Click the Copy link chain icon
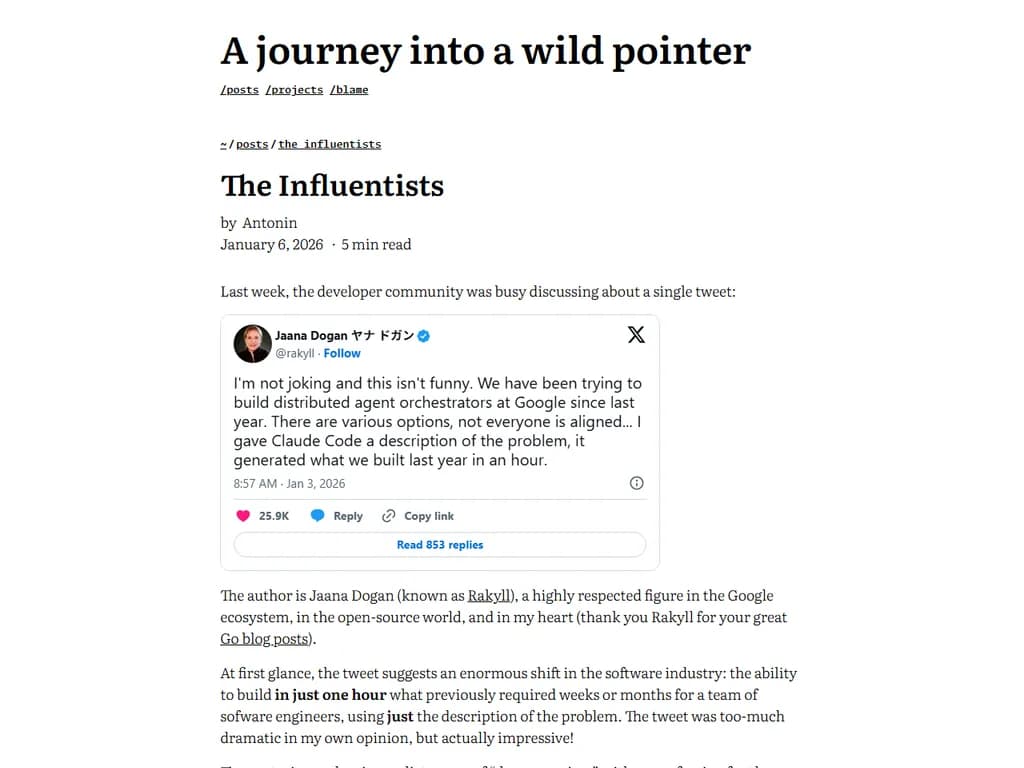 389,516
